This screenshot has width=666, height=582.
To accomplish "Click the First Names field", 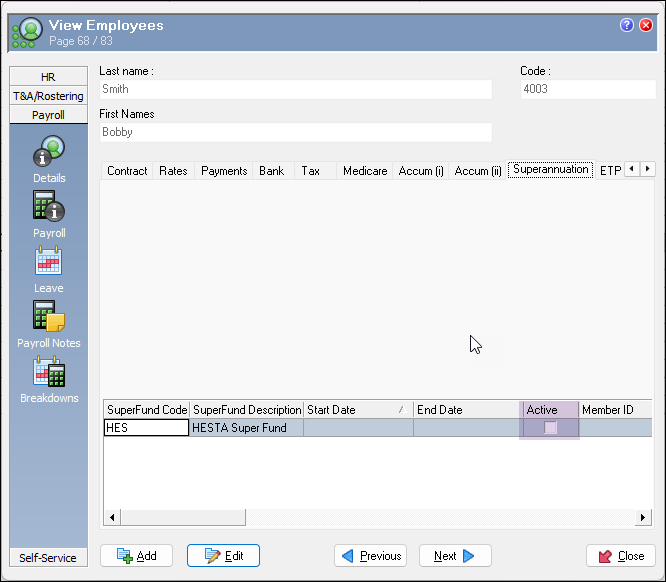I will coord(296,132).
